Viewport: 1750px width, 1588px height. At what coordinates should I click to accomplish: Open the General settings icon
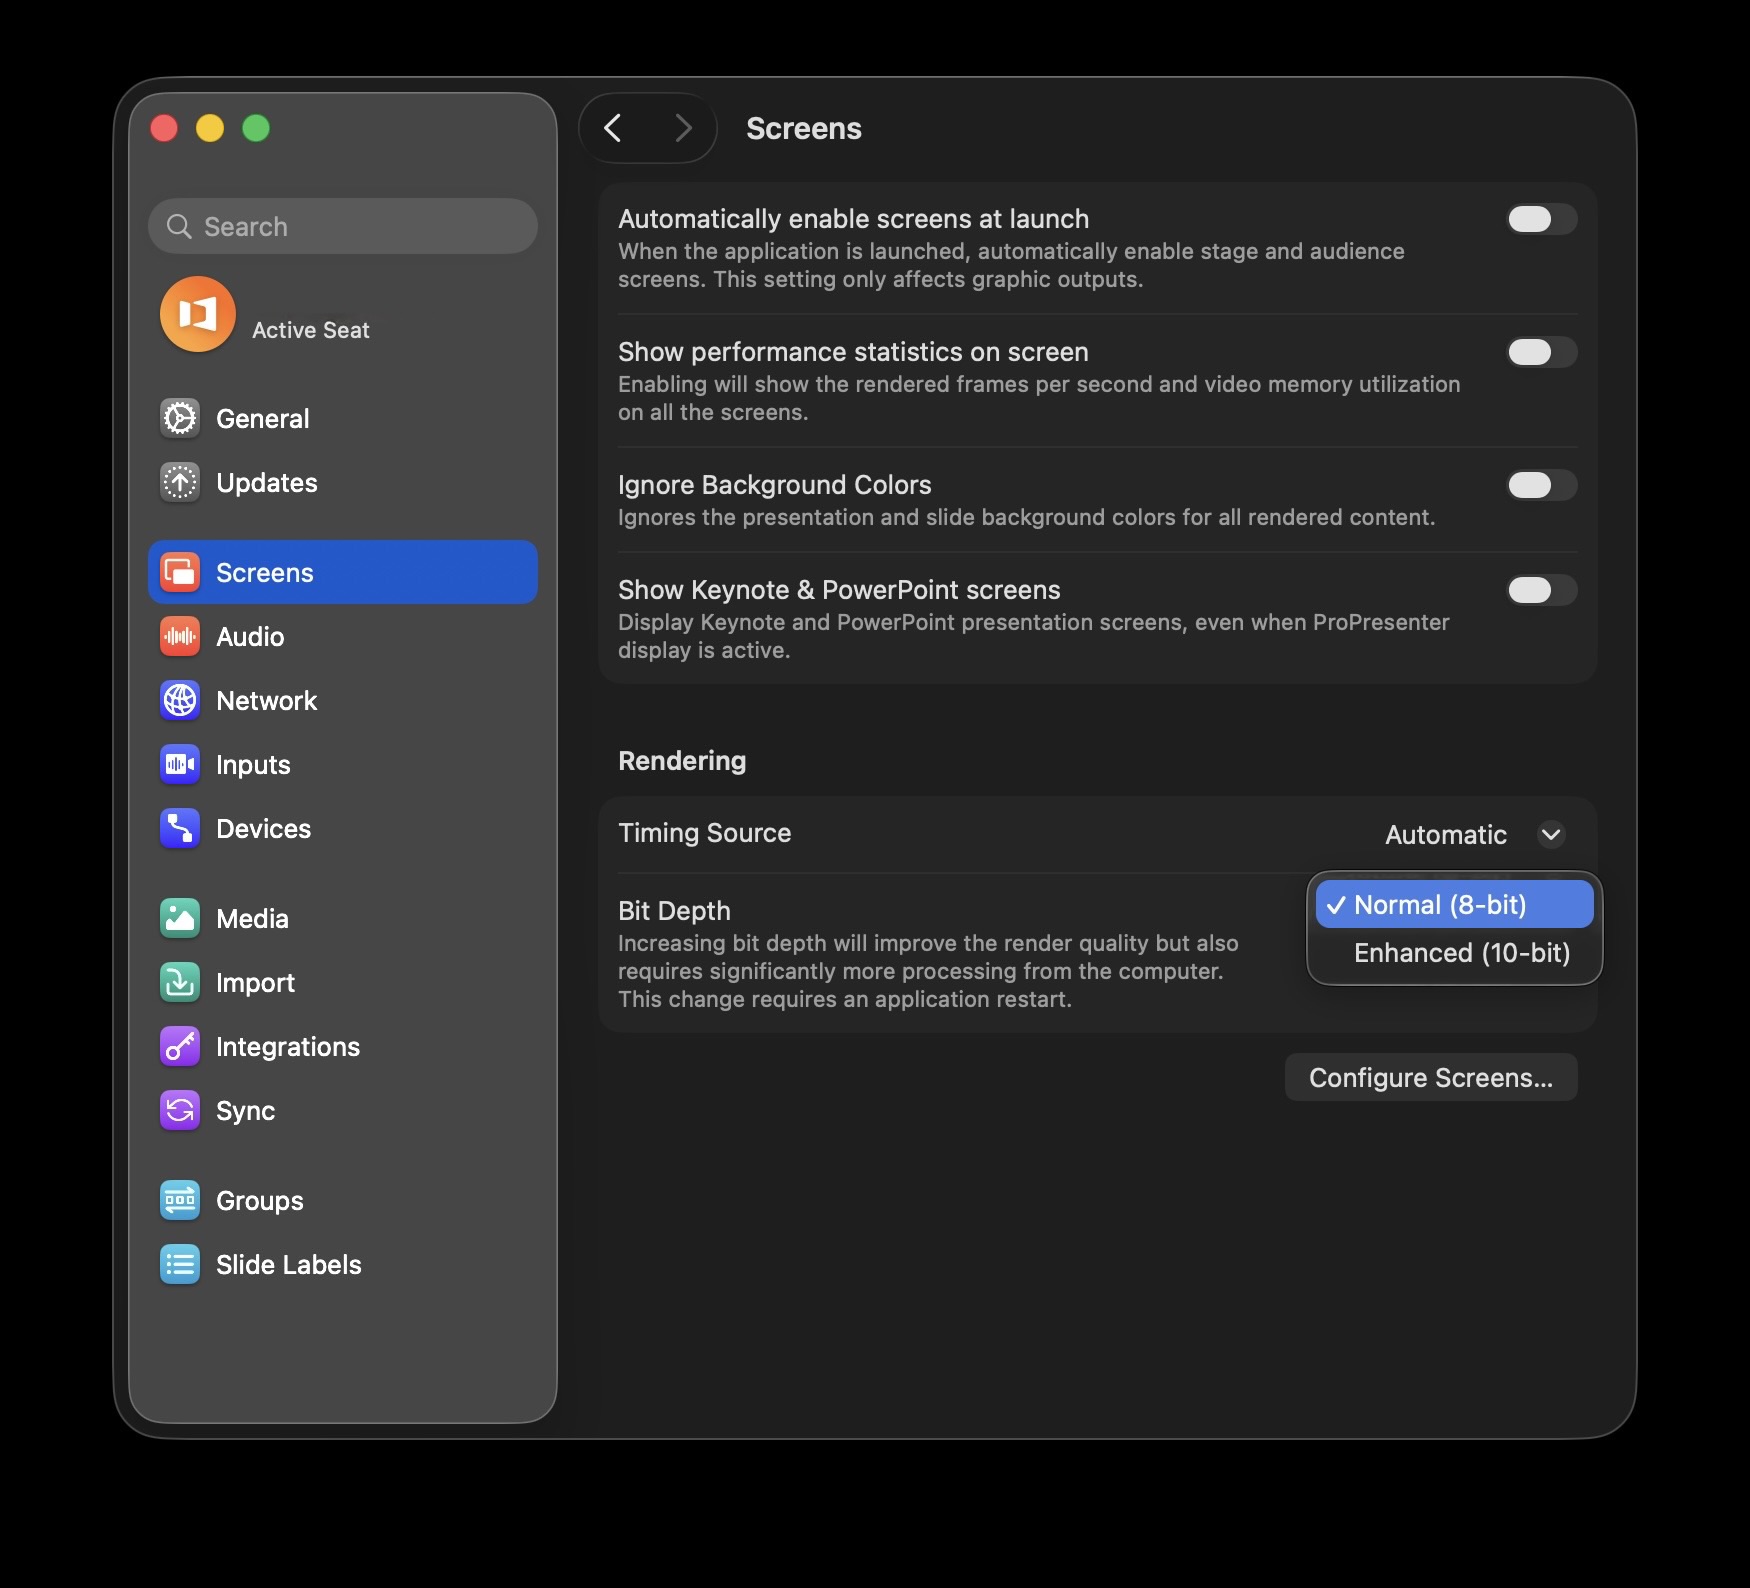[180, 418]
